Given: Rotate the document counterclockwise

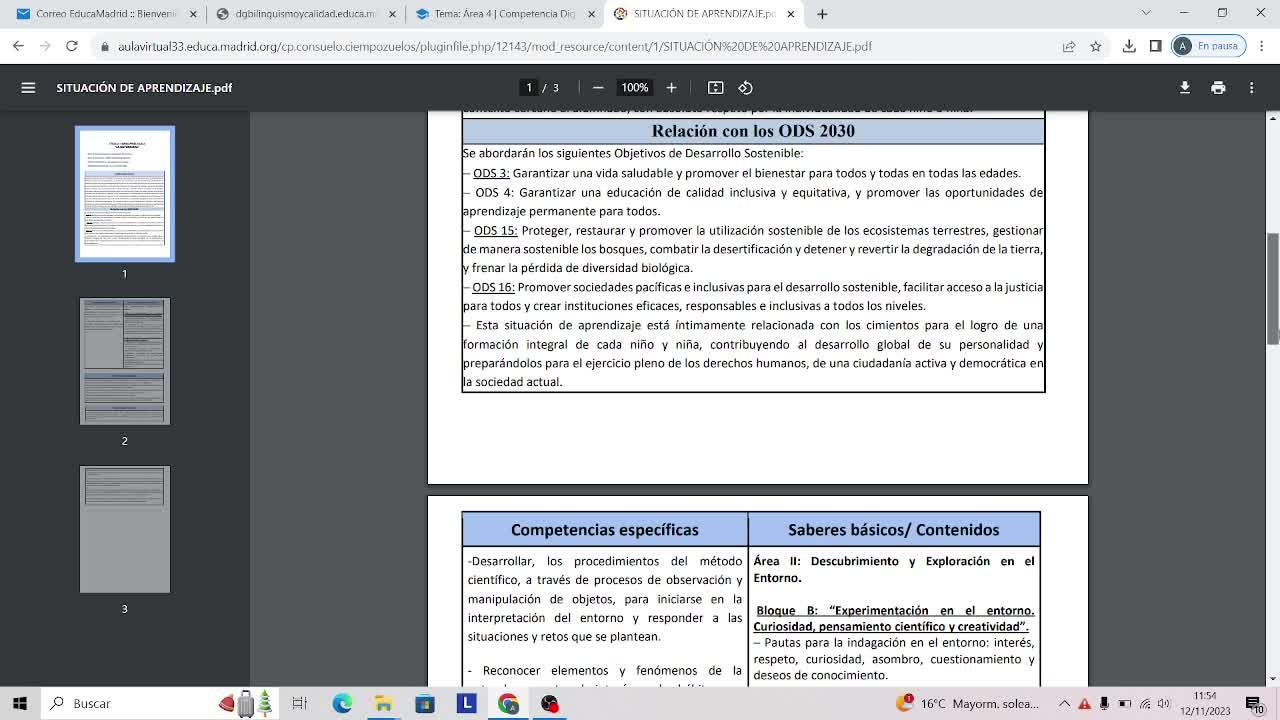Looking at the screenshot, I should point(745,88).
